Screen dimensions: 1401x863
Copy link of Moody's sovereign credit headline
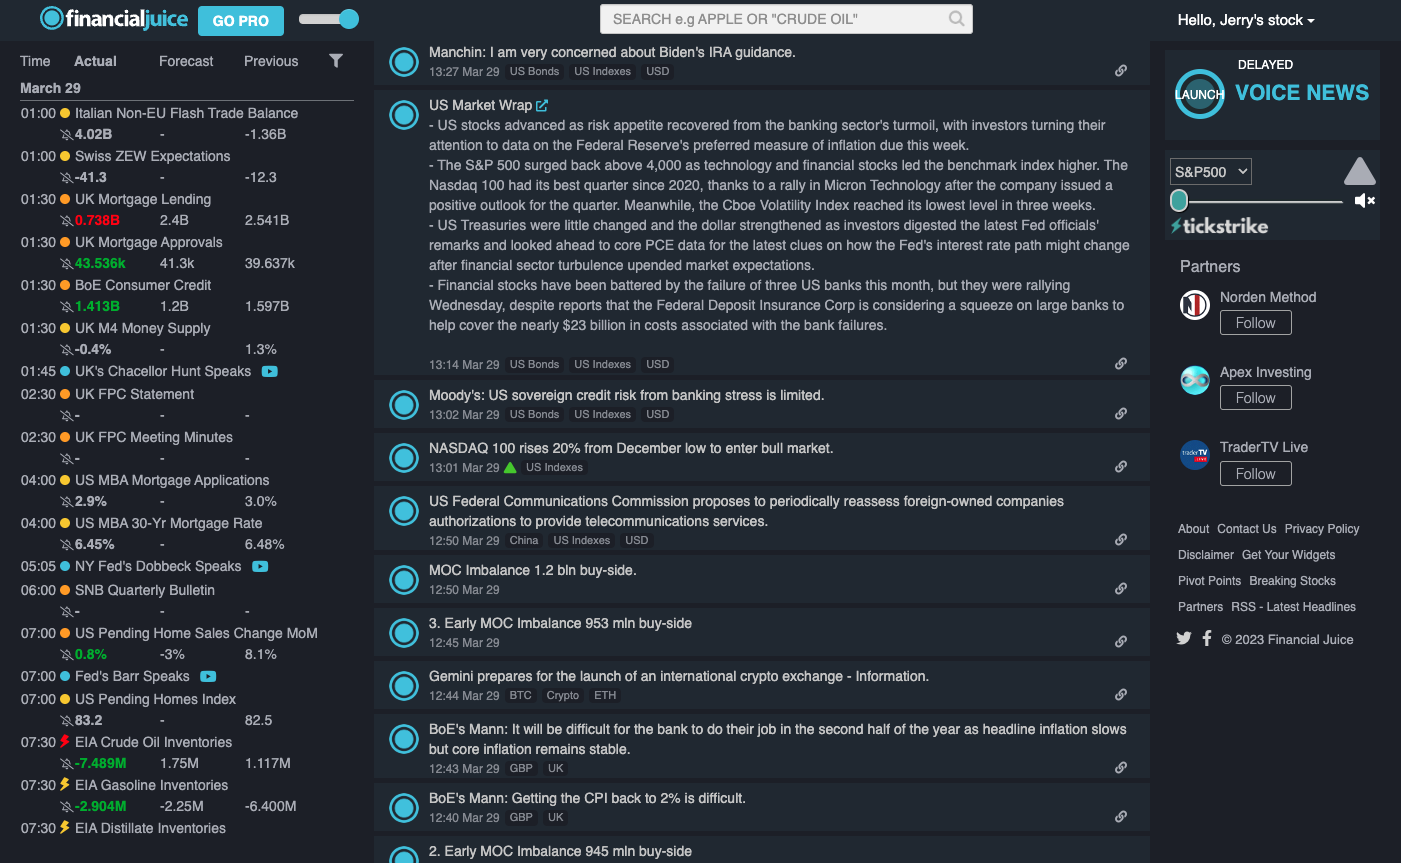(x=1121, y=414)
